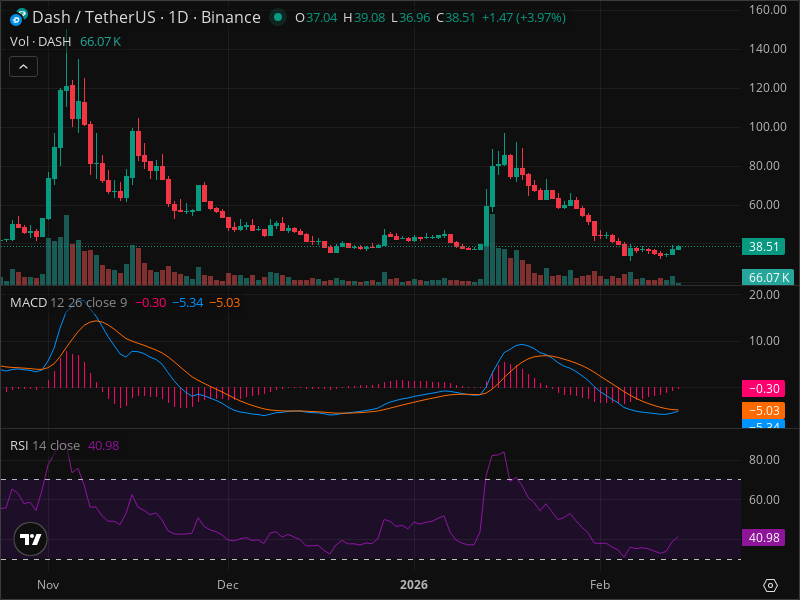
Task: Collapse the indicator legend chevron button
Action: click(x=23, y=67)
